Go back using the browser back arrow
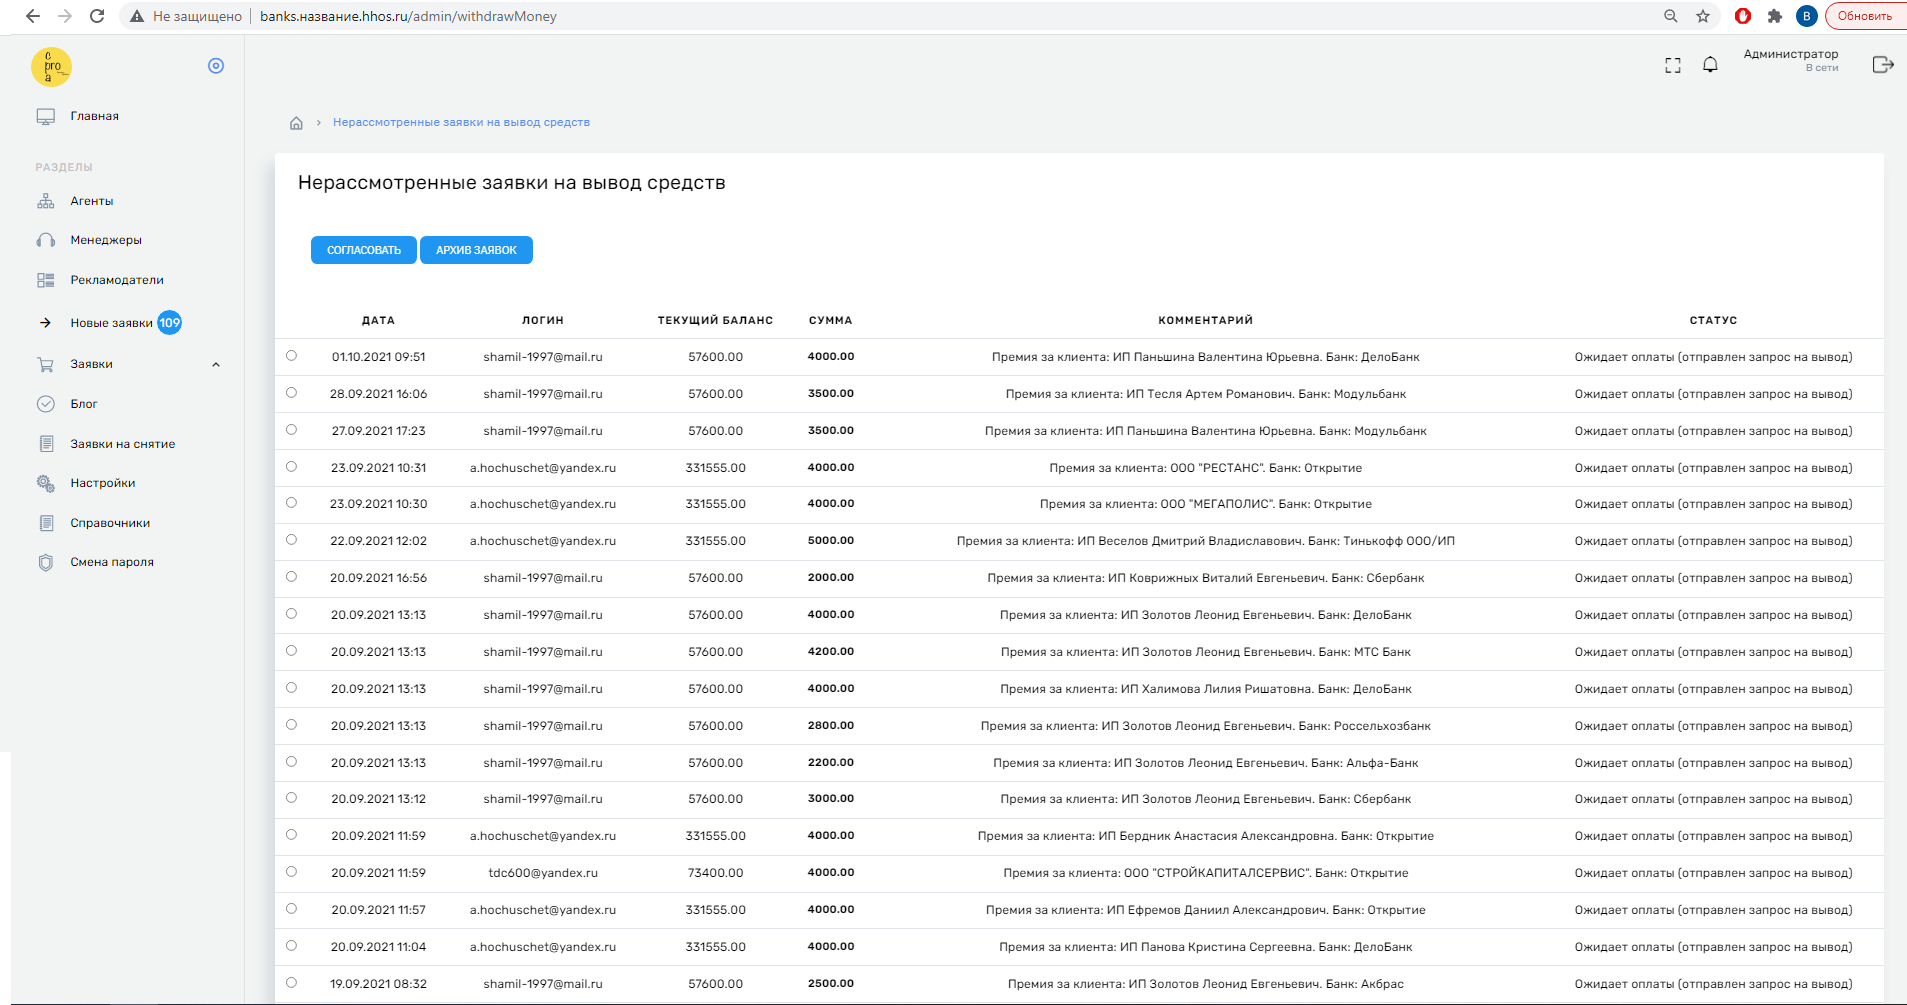 tap(33, 16)
